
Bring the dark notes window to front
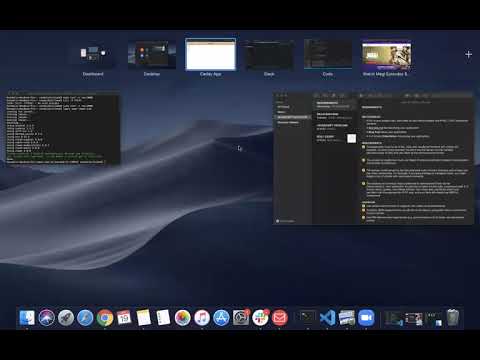(x=373, y=158)
